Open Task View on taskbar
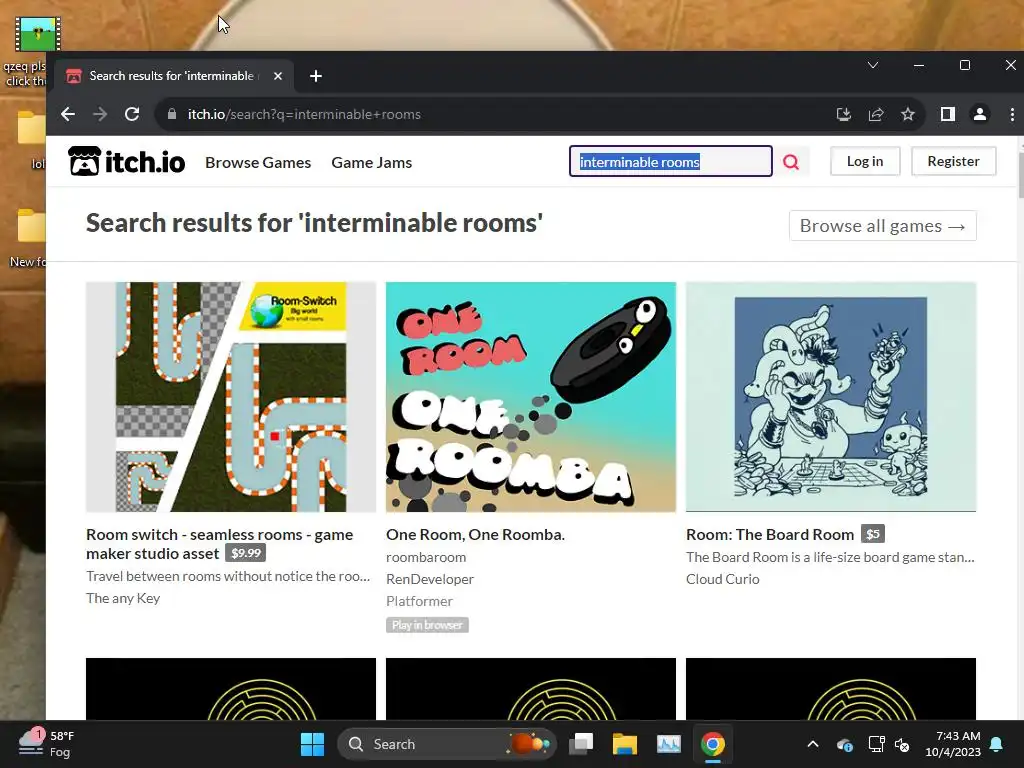The width and height of the screenshot is (1024, 768). [x=581, y=744]
